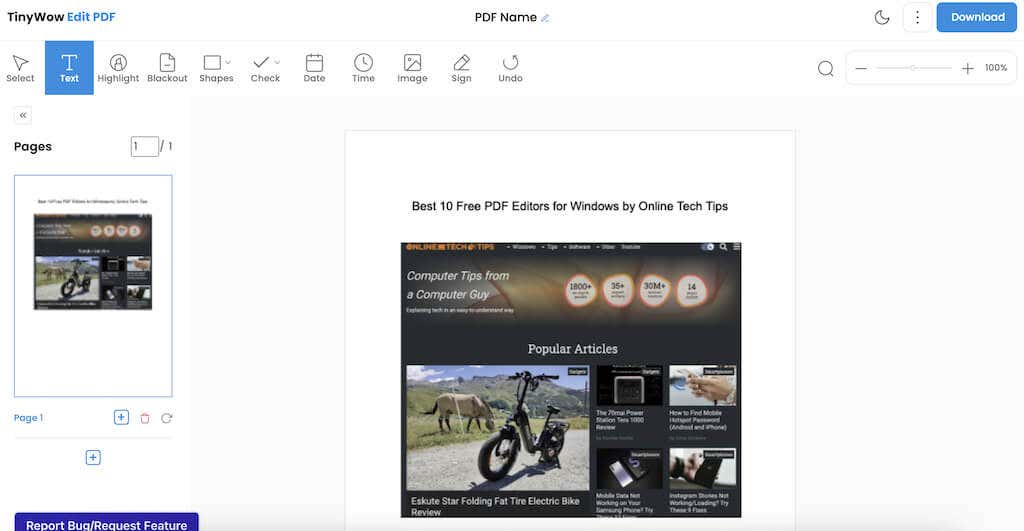The height and width of the screenshot is (531, 1024).
Task: Expand the Shapes dropdown arrow
Action: click(x=228, y=63)
